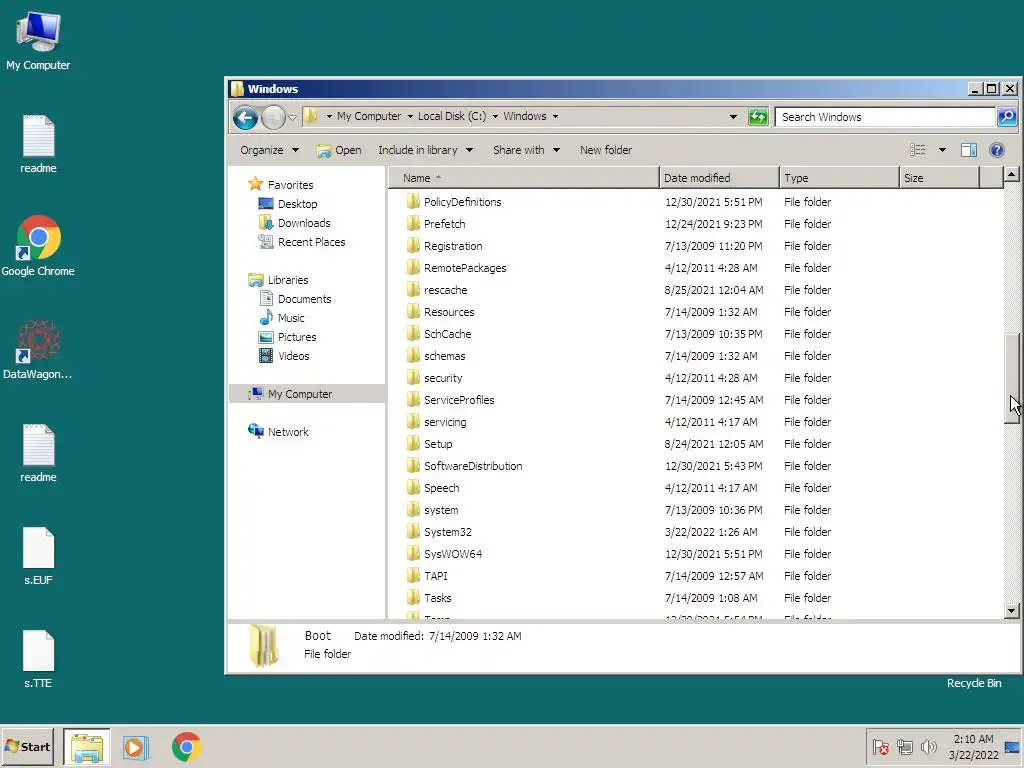Select the top readme file on the desktop

pyautogui.click(x=38, y=144)
